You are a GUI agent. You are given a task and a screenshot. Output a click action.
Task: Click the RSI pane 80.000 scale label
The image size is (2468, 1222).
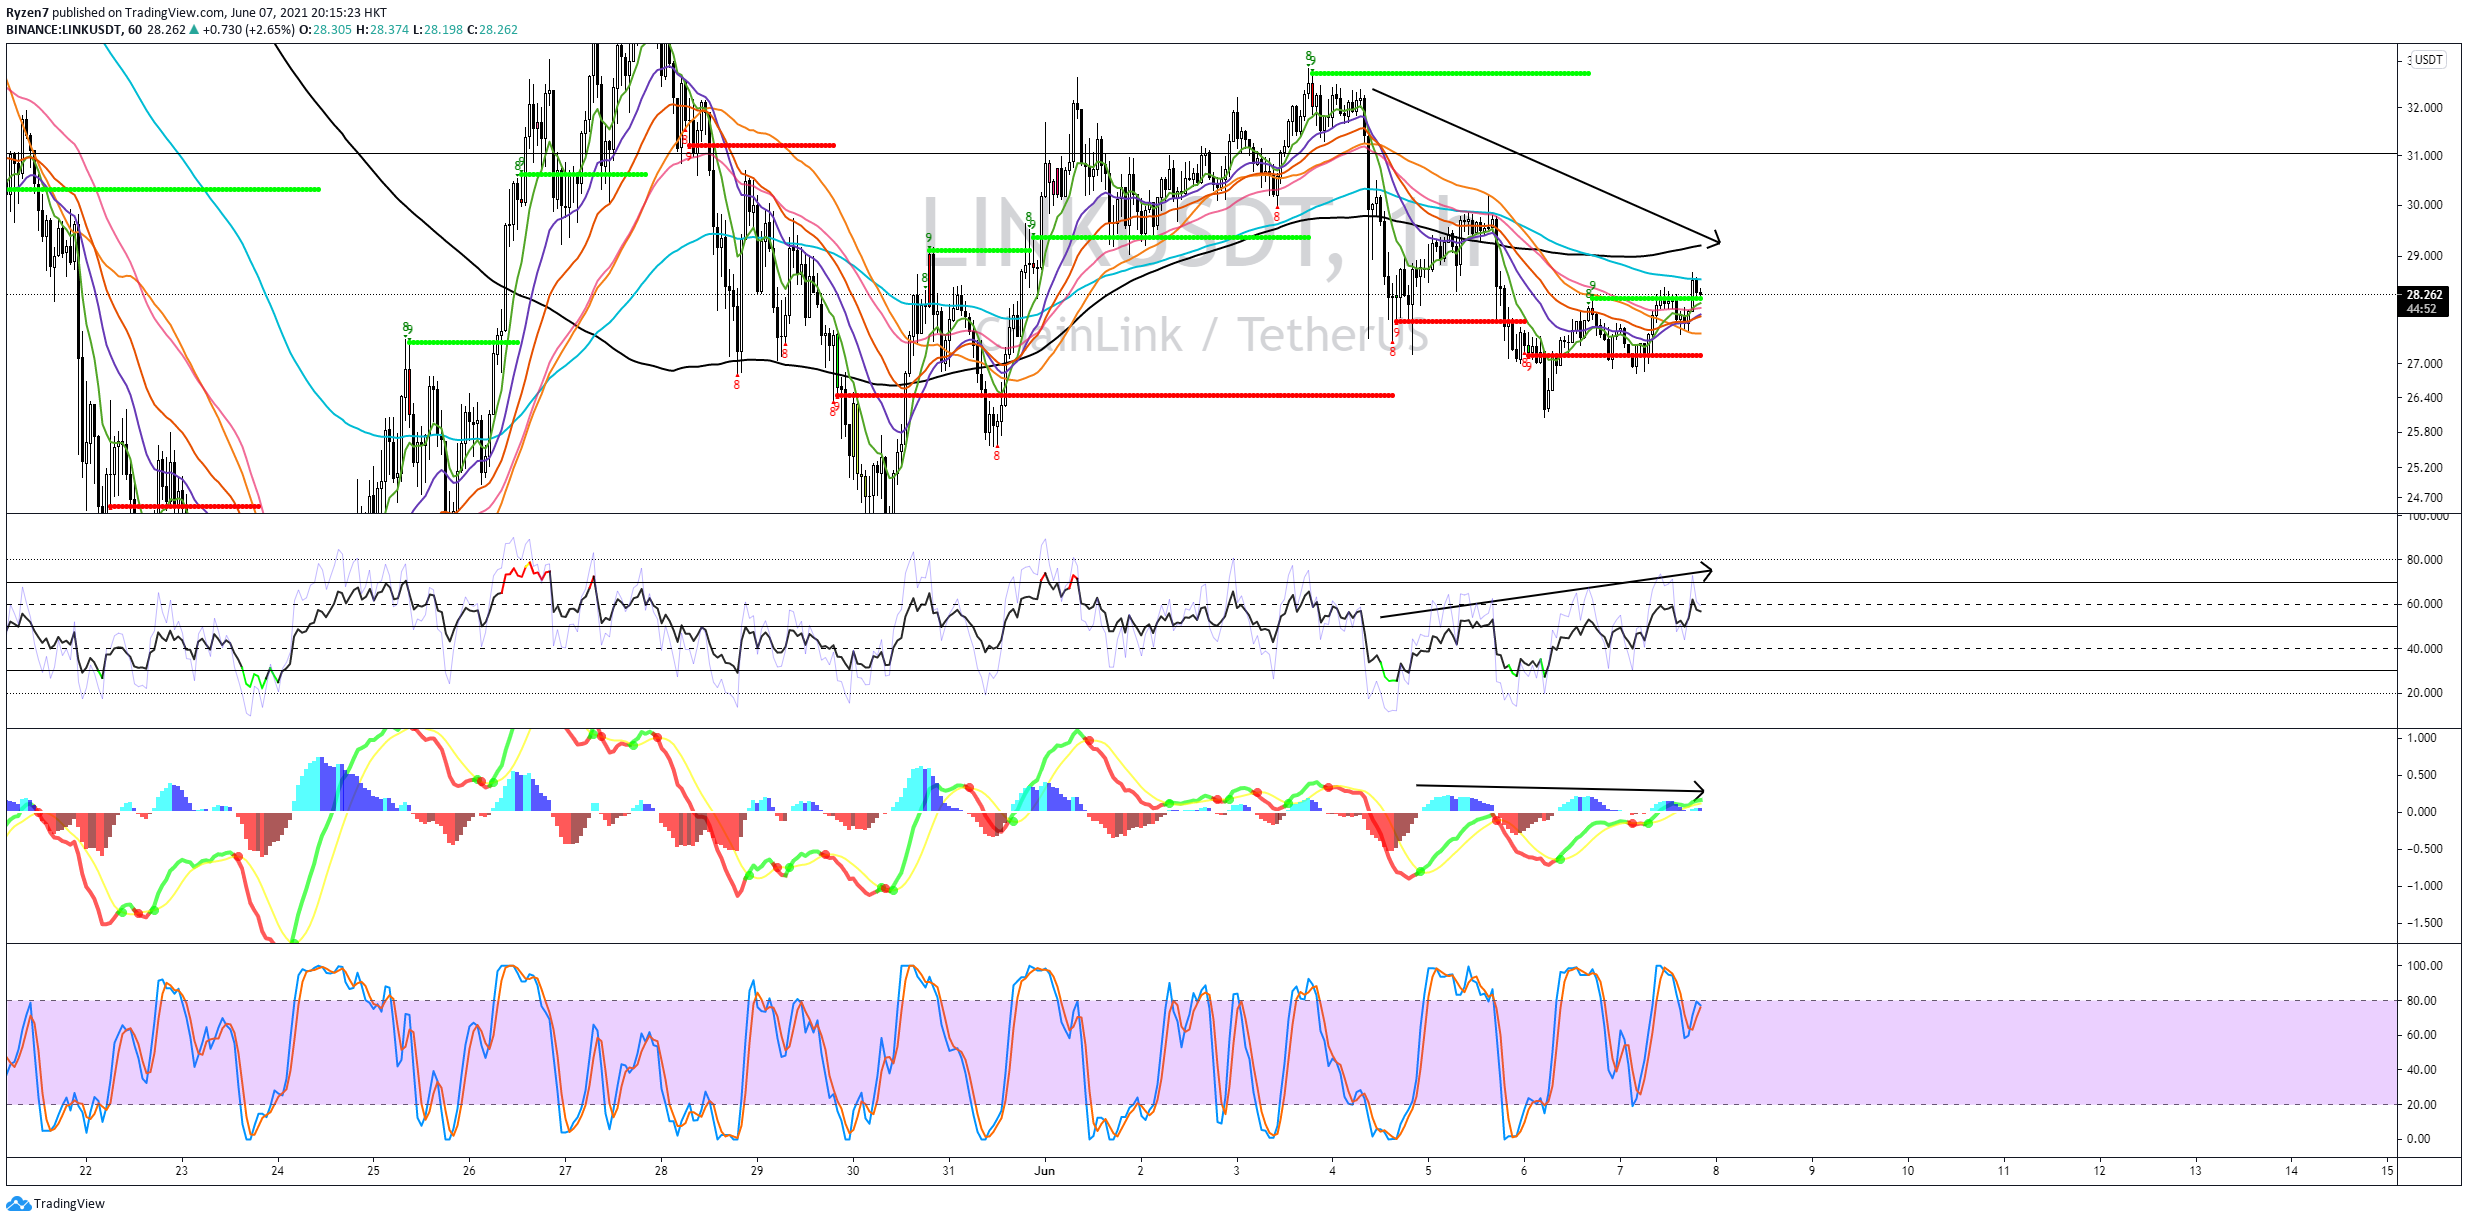tap(2424, 560)
